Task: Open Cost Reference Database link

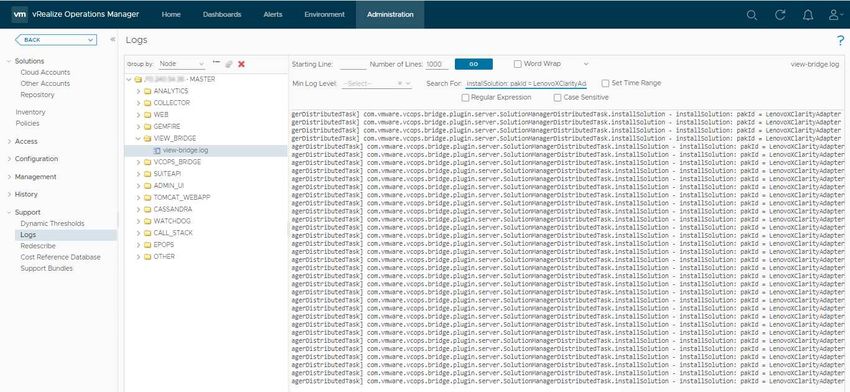Action: tap(60, 257)
